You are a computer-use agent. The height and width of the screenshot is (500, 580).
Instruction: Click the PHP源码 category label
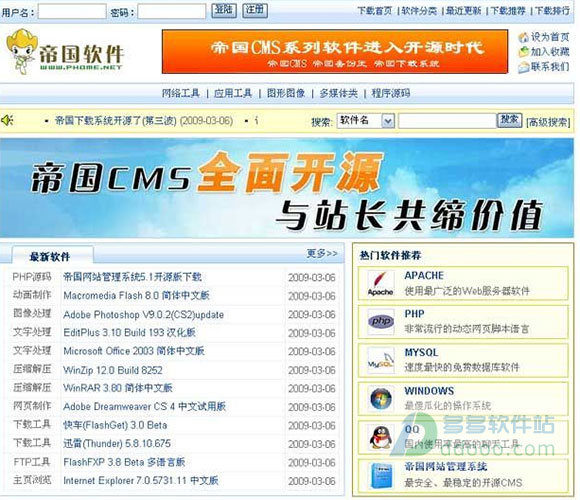(32, 277)
